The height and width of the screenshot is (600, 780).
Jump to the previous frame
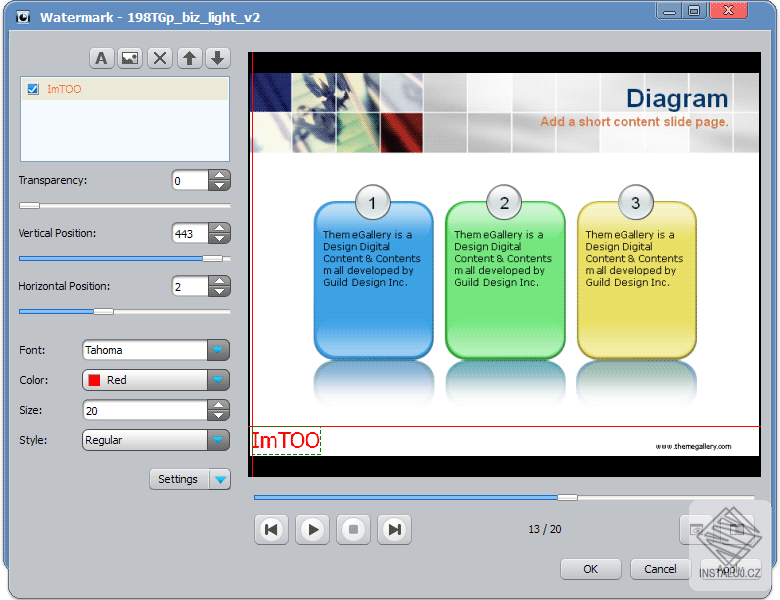click(271, 529)
